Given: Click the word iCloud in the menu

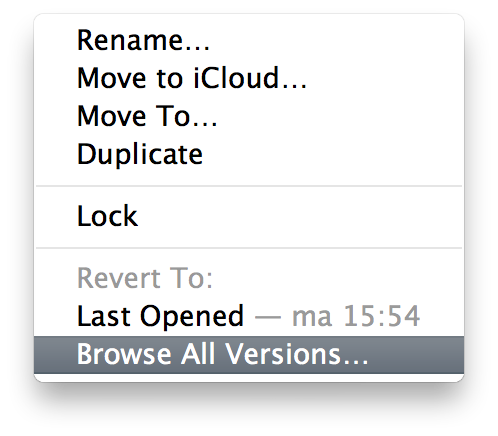Looking at the screenshot, I should click(x=236, y=78).
